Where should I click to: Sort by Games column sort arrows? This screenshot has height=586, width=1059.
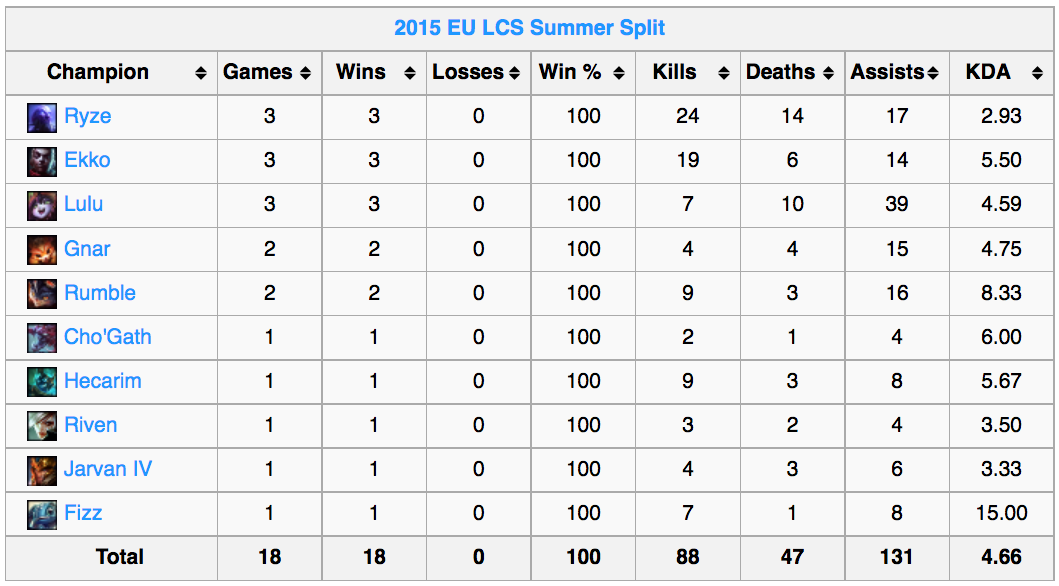click(305, 73)
